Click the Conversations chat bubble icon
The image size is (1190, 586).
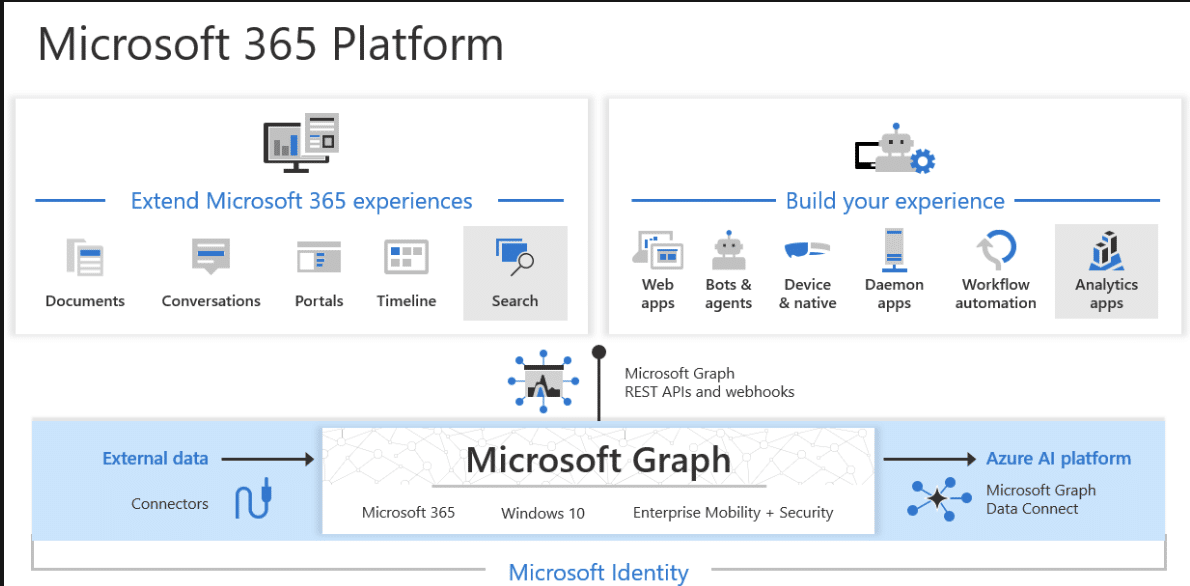(x=210, y=257)
